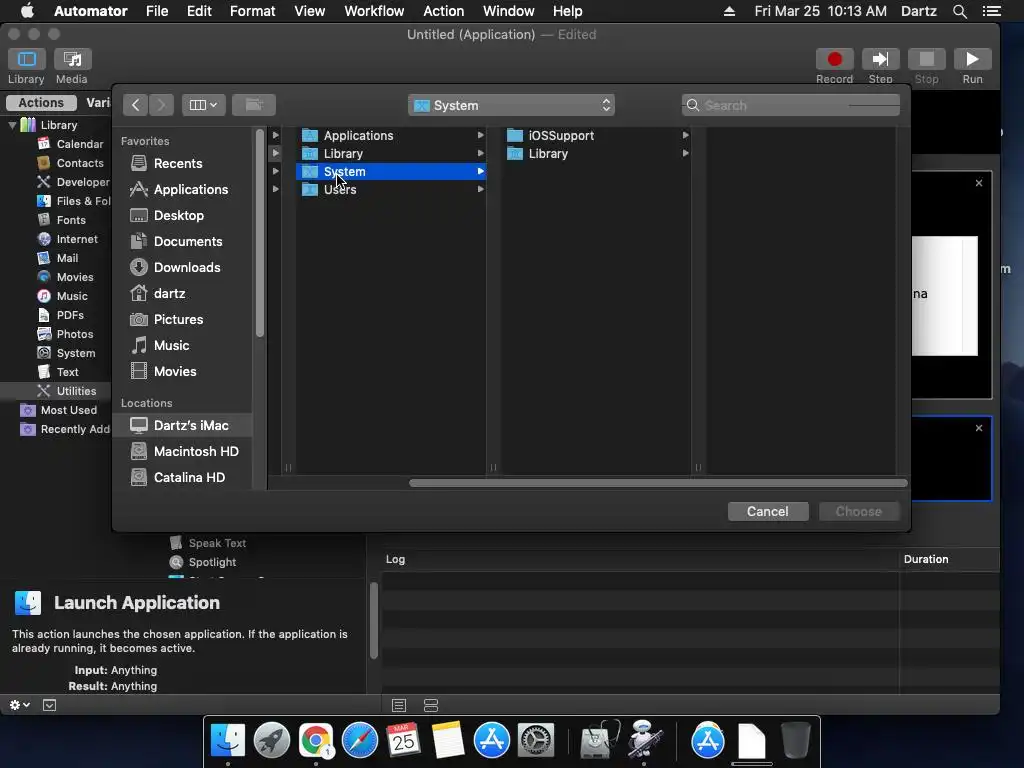Open the column view options dropdown

(x=203, y=105)
